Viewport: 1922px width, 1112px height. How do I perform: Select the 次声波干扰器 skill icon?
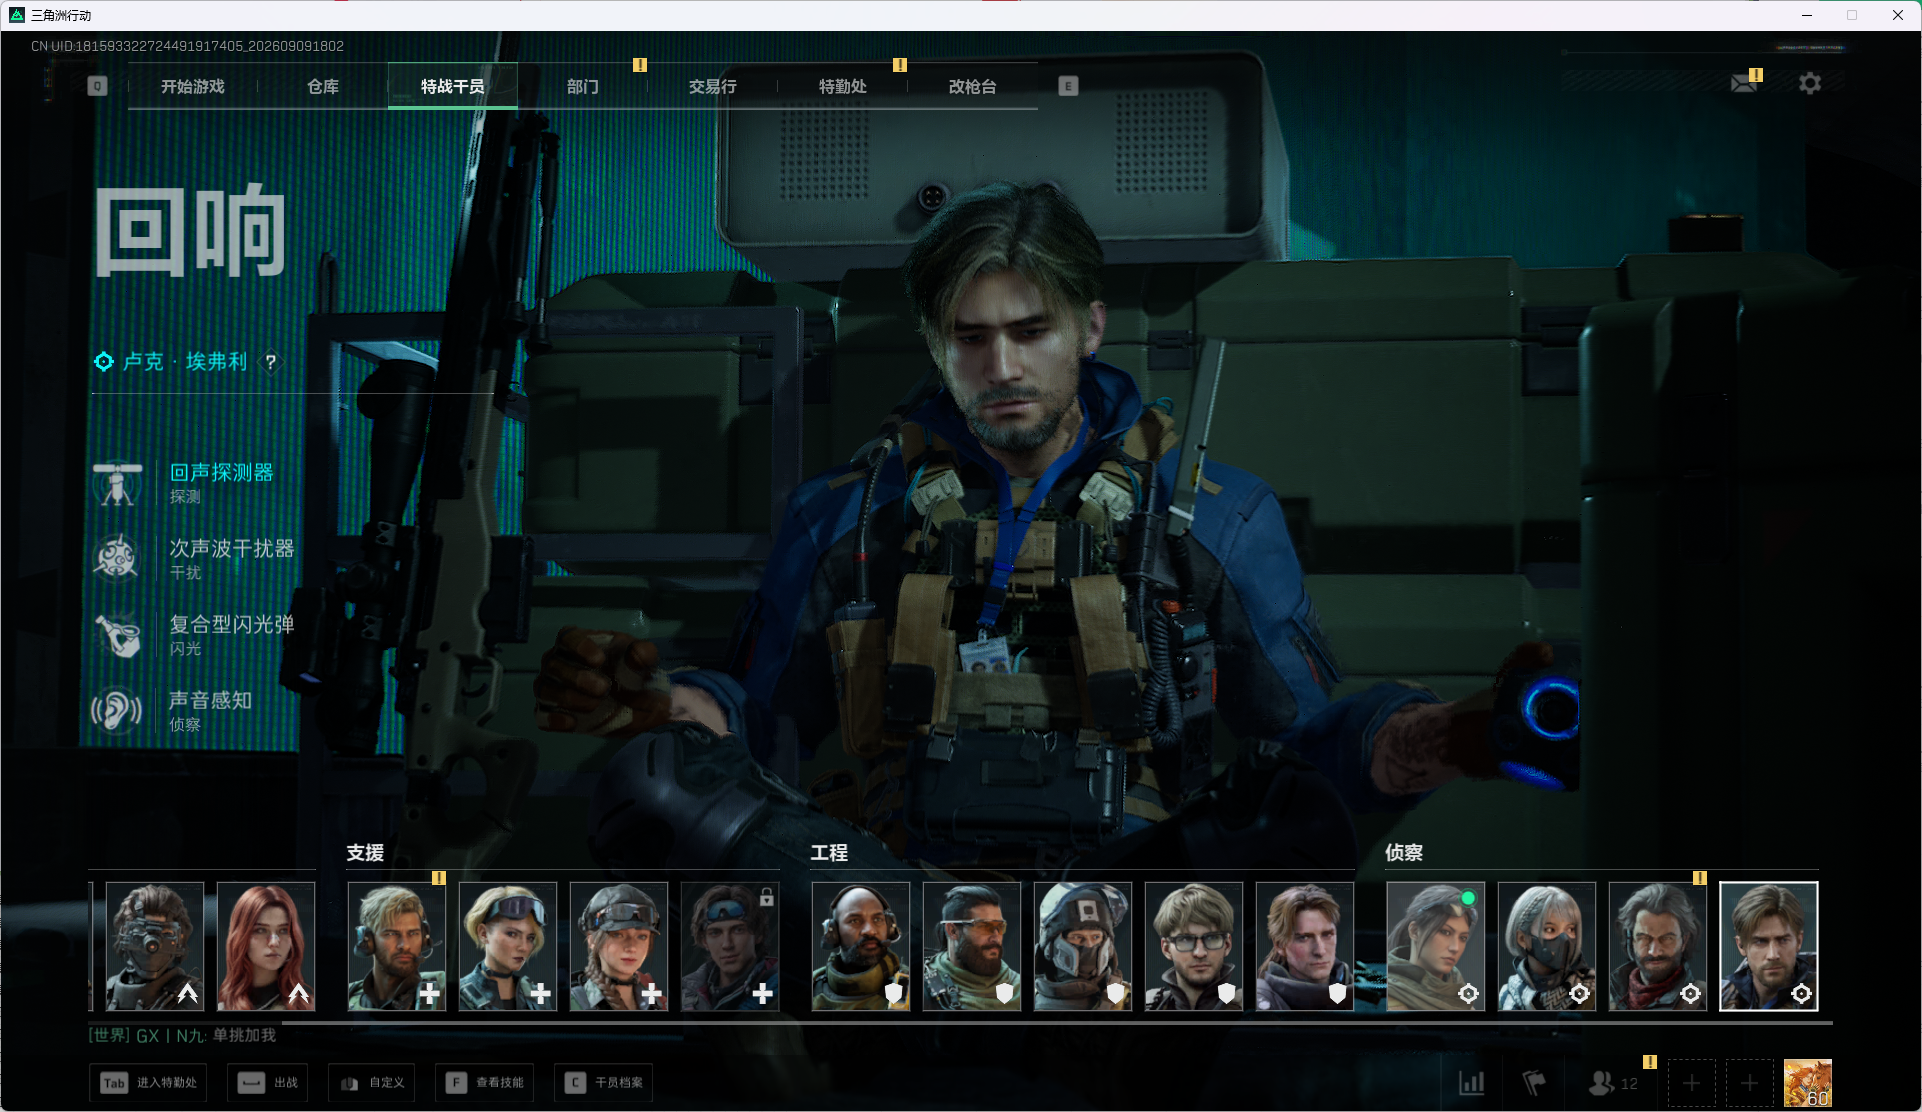pos(118,559)
